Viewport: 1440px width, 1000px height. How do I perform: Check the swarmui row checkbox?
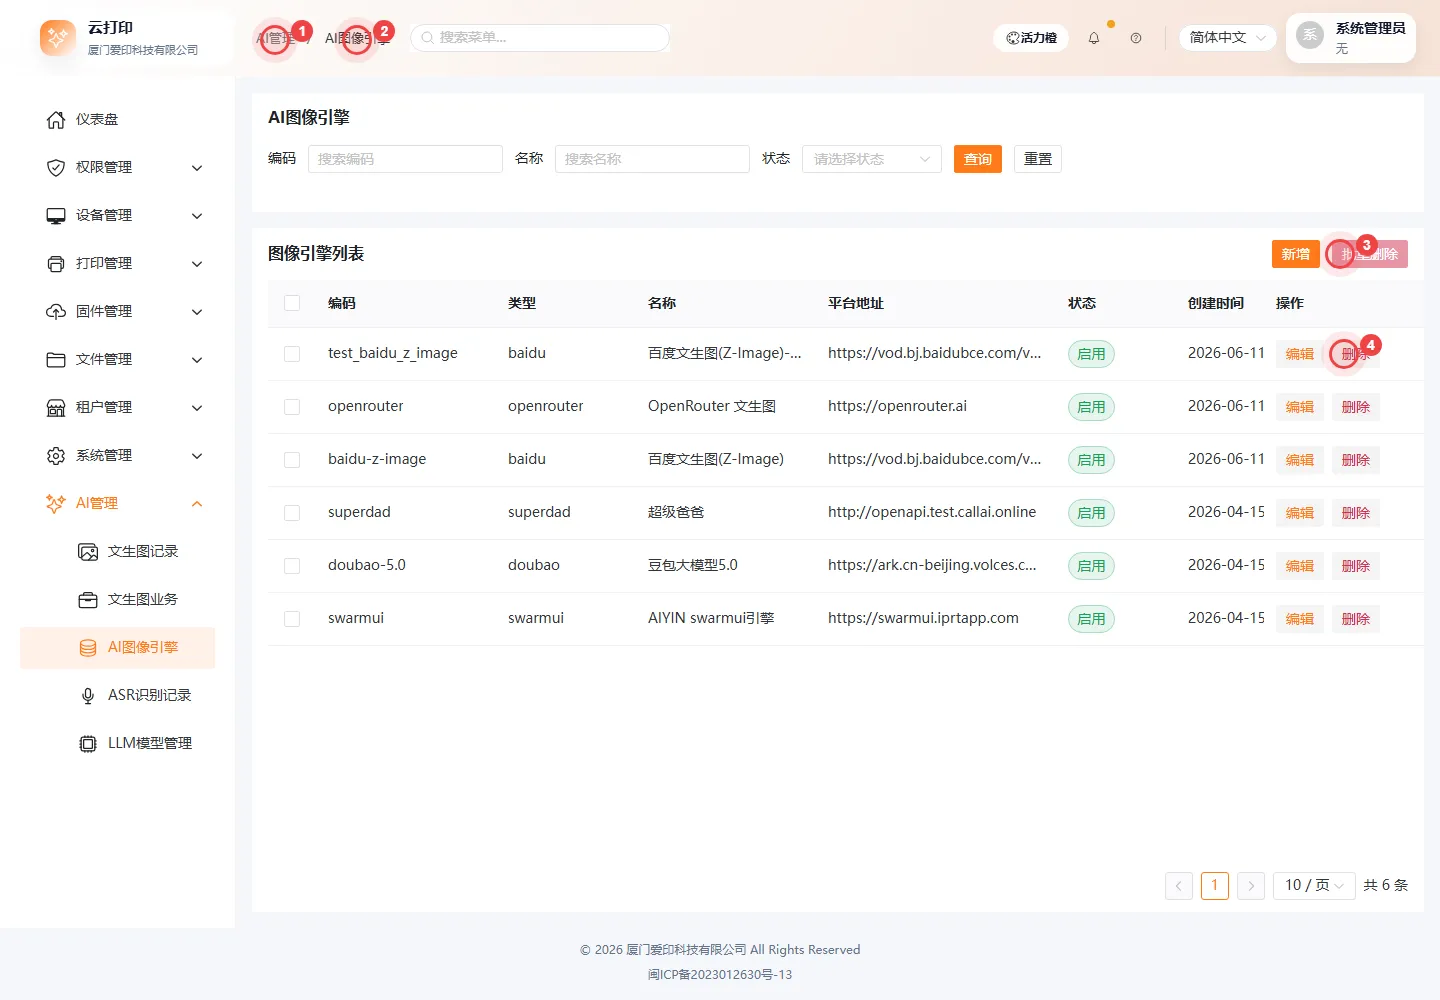[x=292, y=619]
